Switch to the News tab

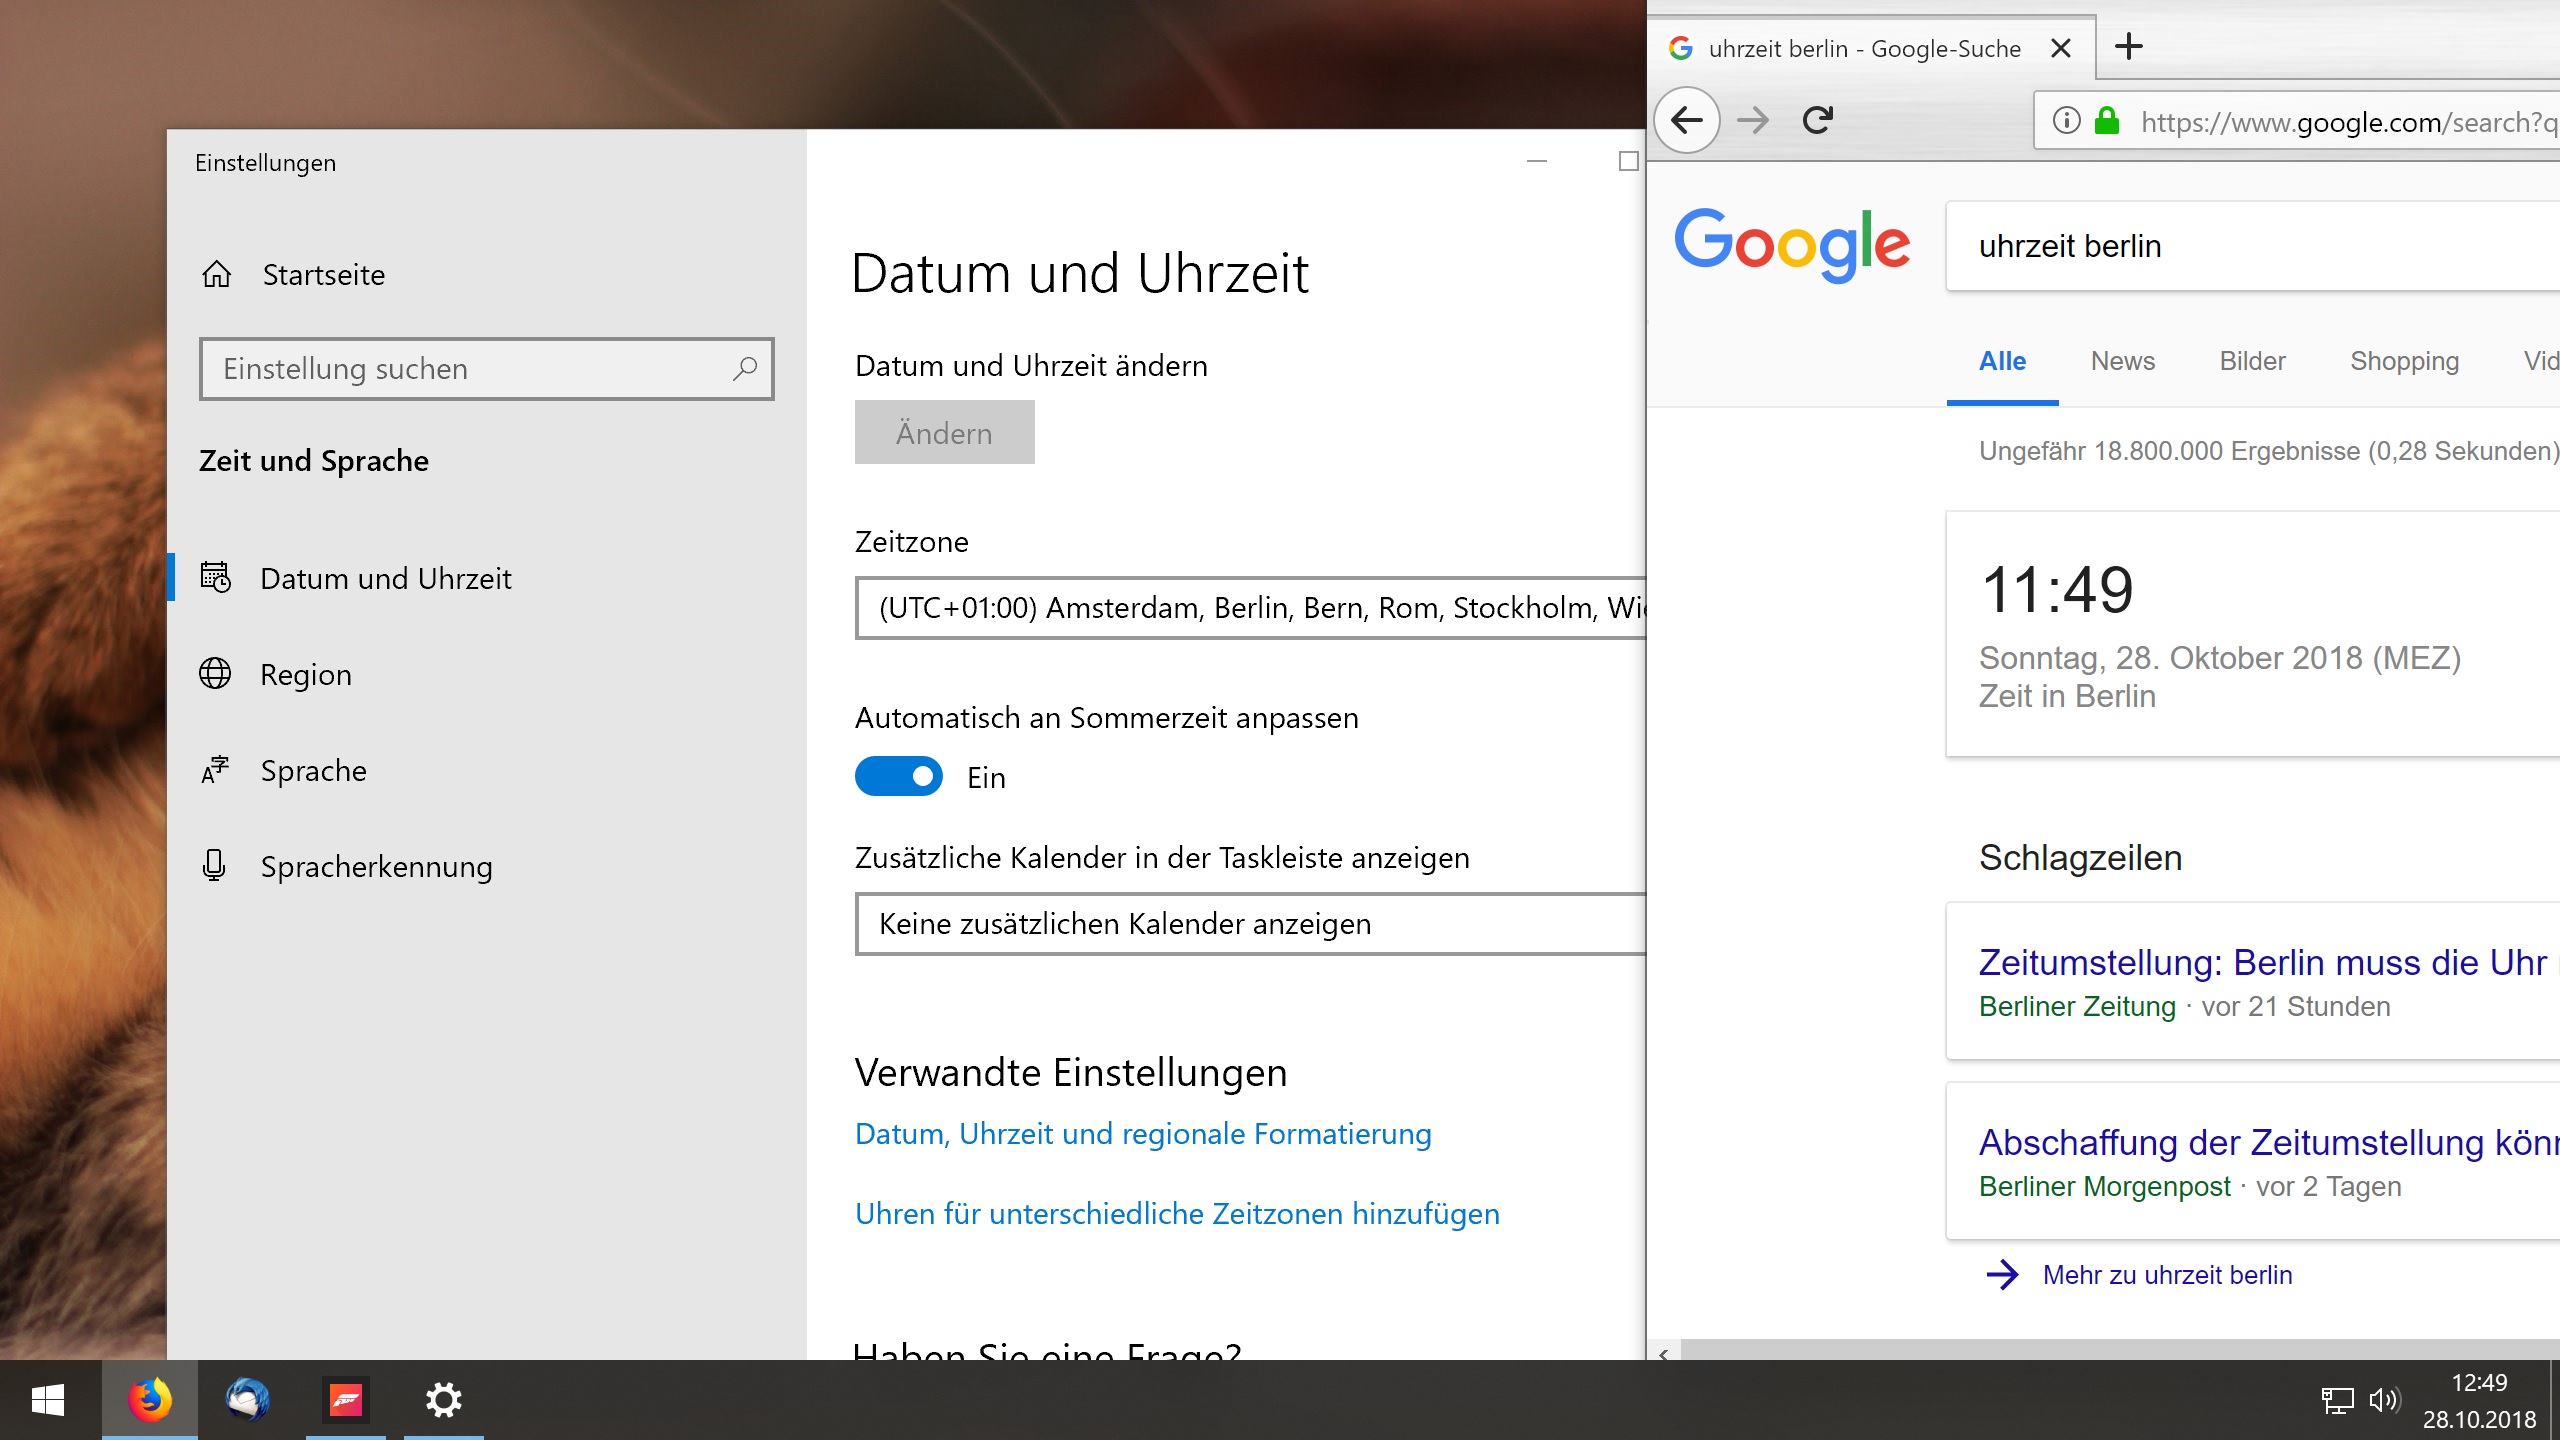(2121, 361)
